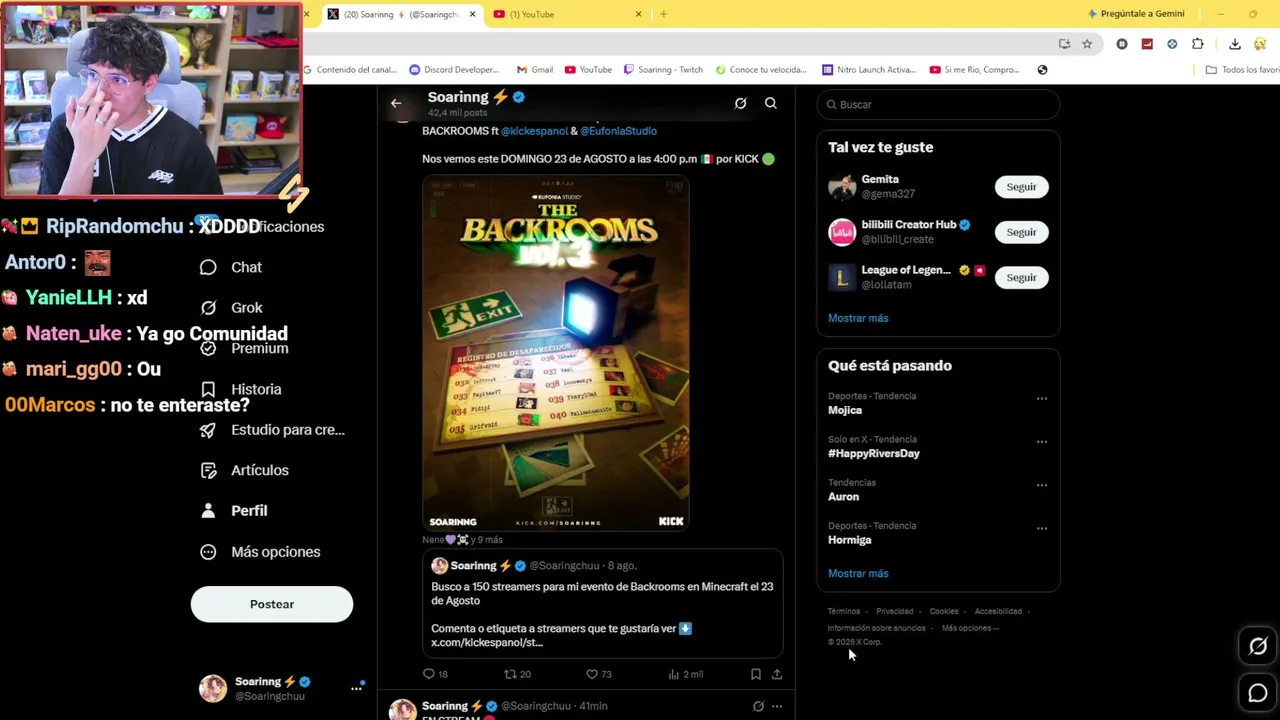Screen dimensions: 1280x720
Task: Open more options for Auron trend
Action: [x=1042, y=485]
